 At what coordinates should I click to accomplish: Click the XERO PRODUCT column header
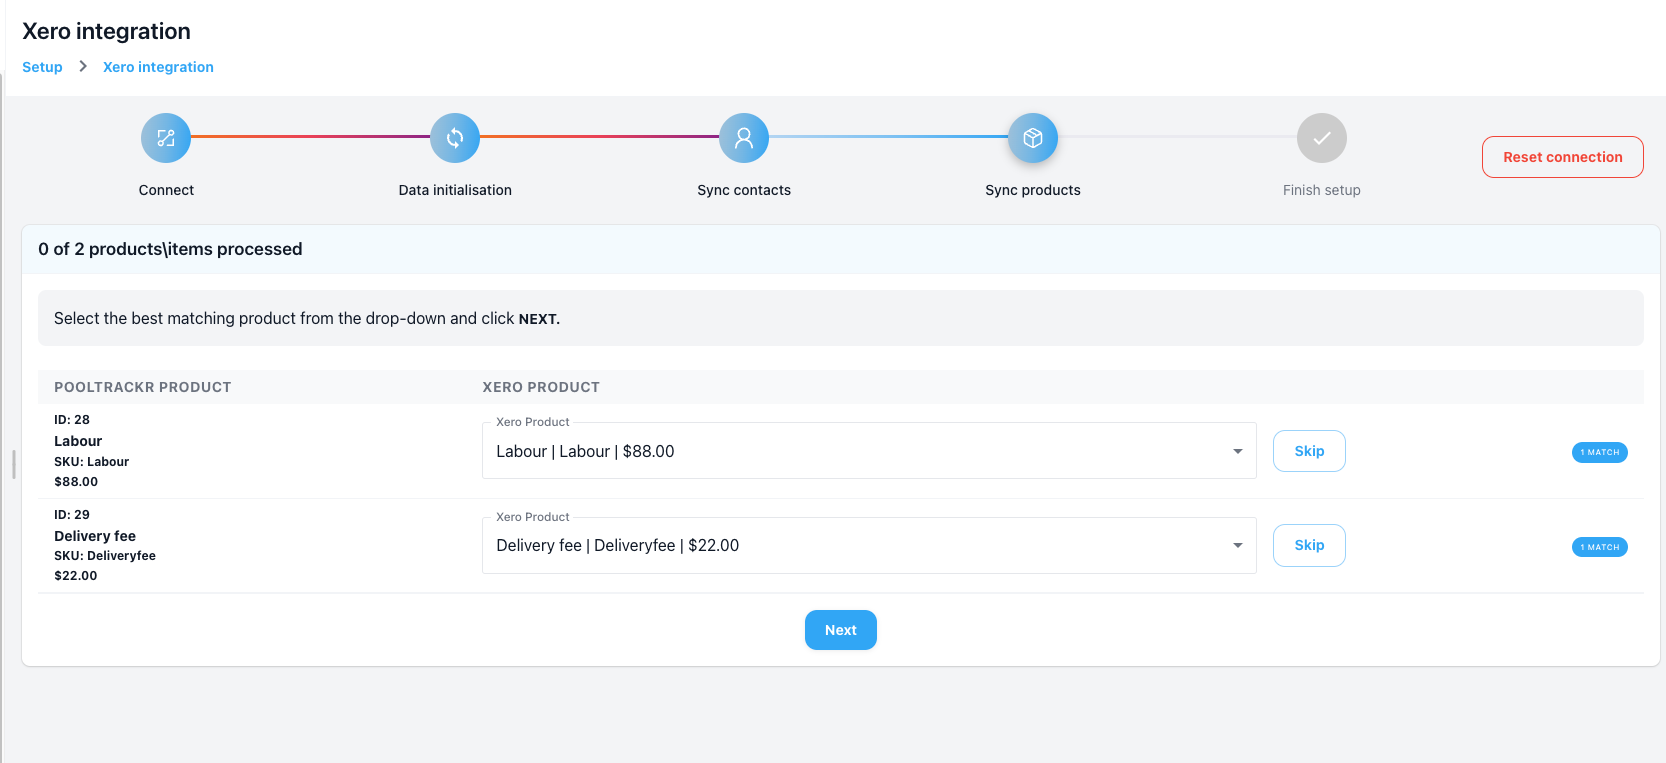[x=541, y=387]
